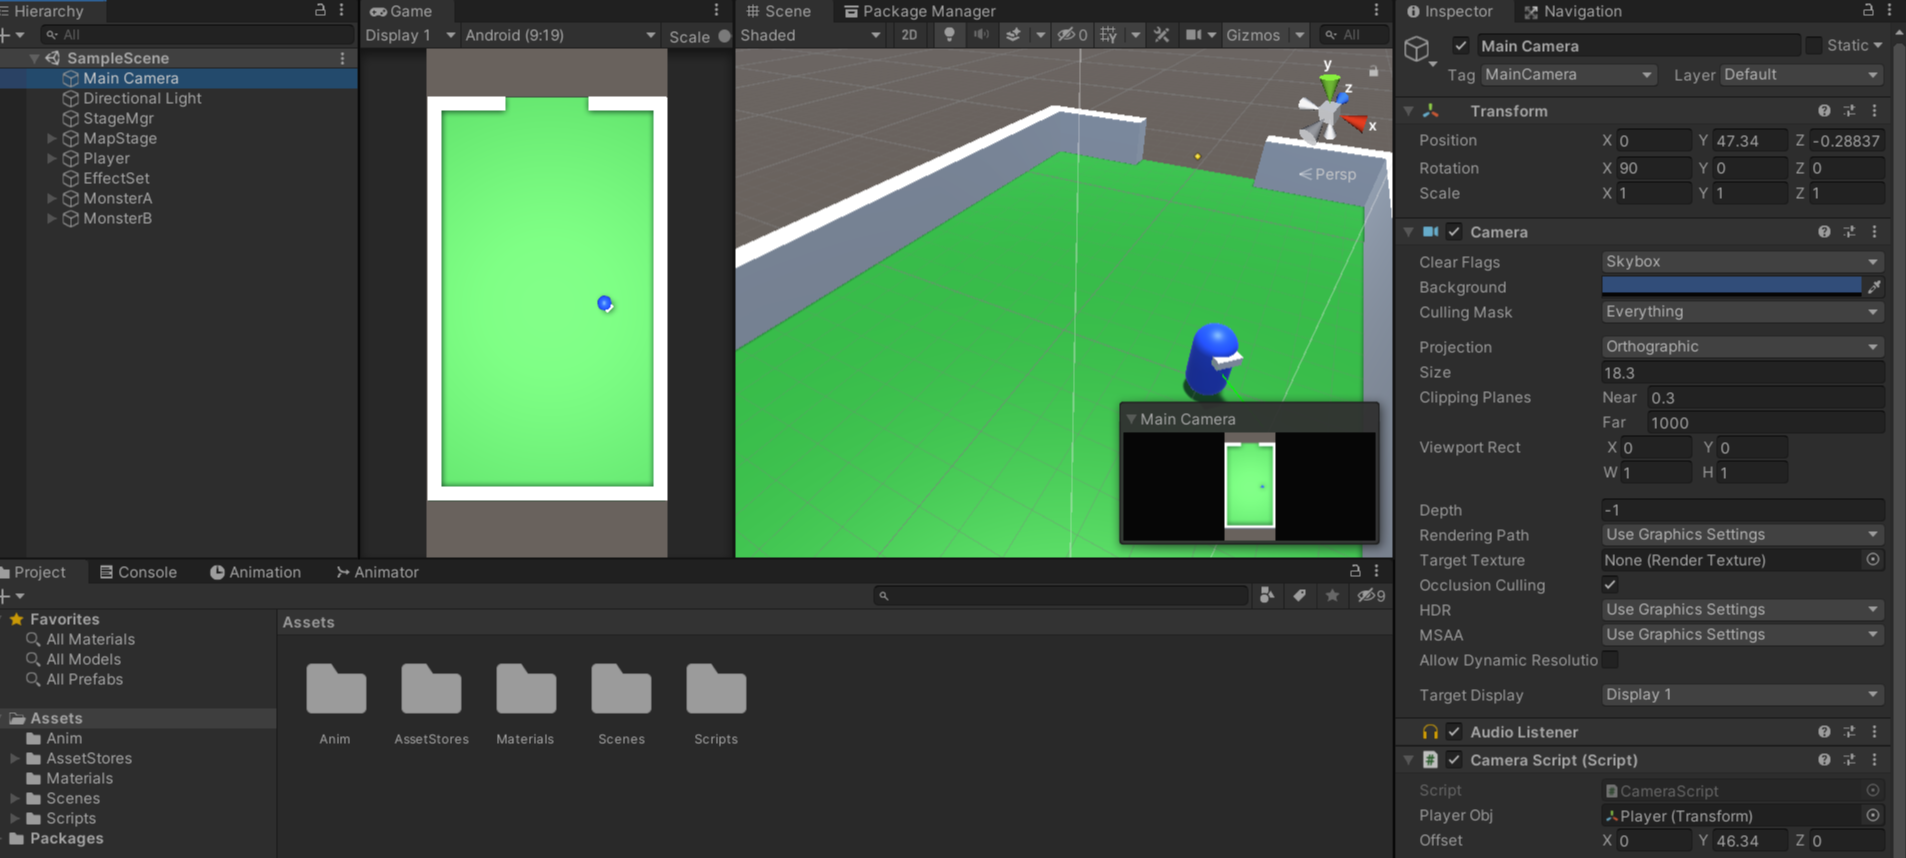Click the orthographic Size input field

[1742, 373]
